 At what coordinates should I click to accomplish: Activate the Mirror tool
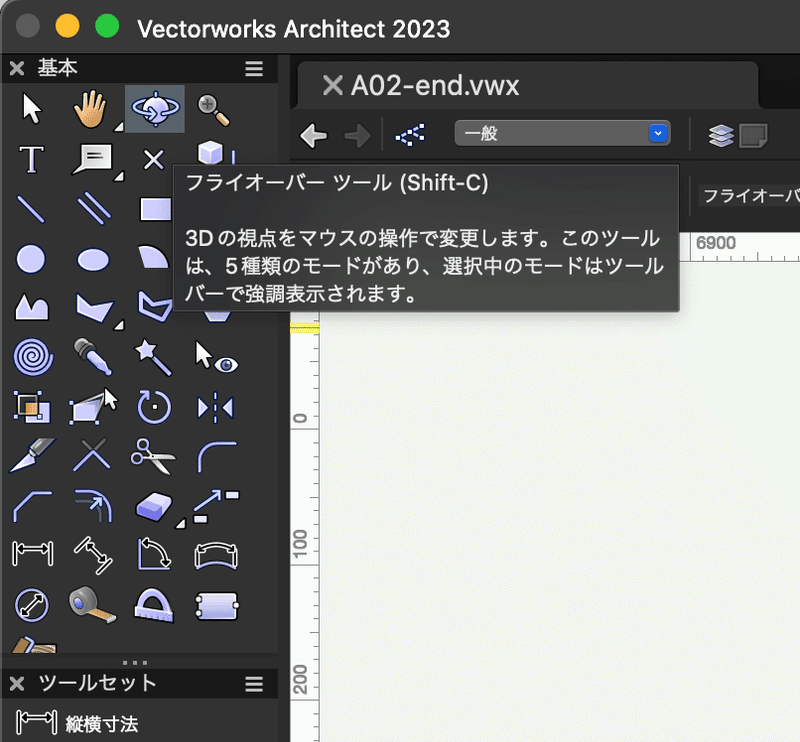pos(214,407)
